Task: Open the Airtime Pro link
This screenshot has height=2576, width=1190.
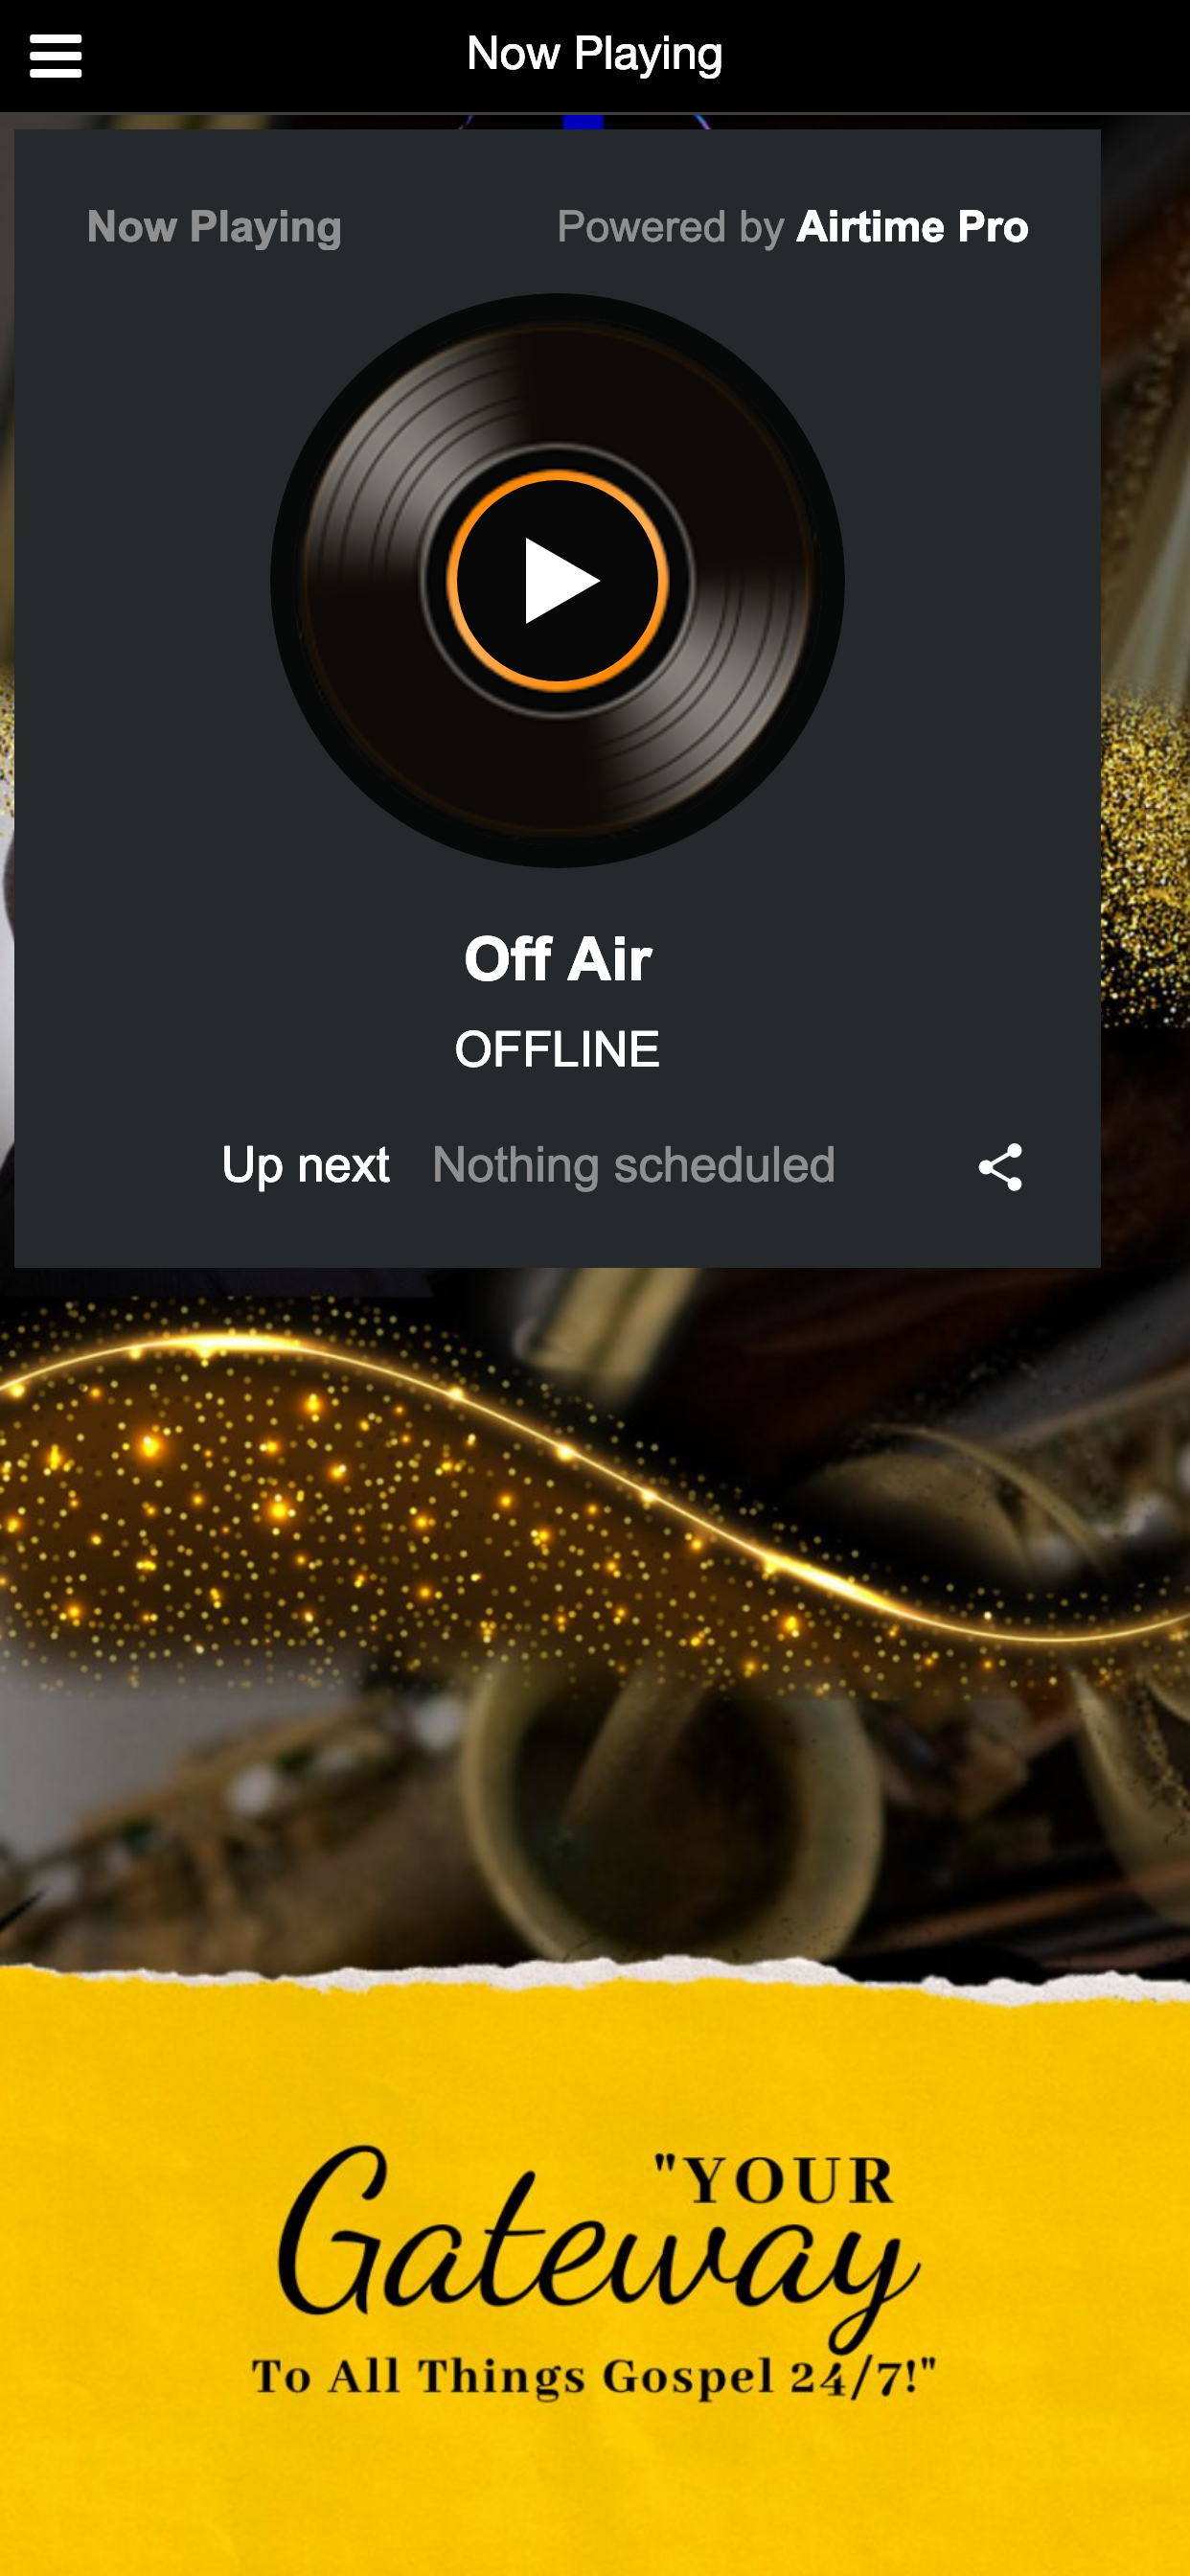Action: click(x=912, y=227)
